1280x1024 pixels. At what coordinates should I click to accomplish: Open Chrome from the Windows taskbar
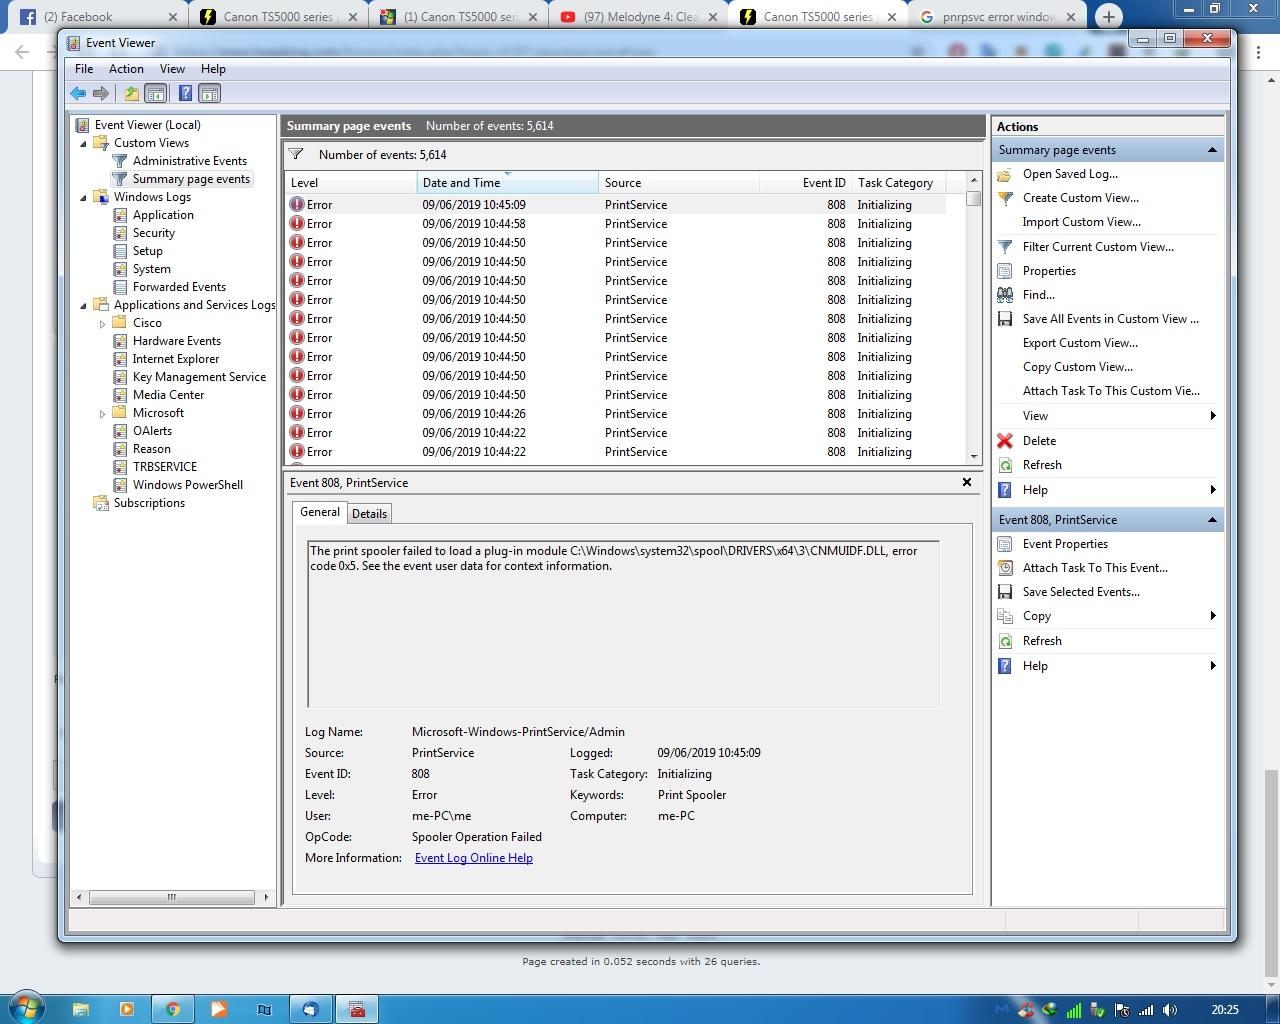point(173,1009)
